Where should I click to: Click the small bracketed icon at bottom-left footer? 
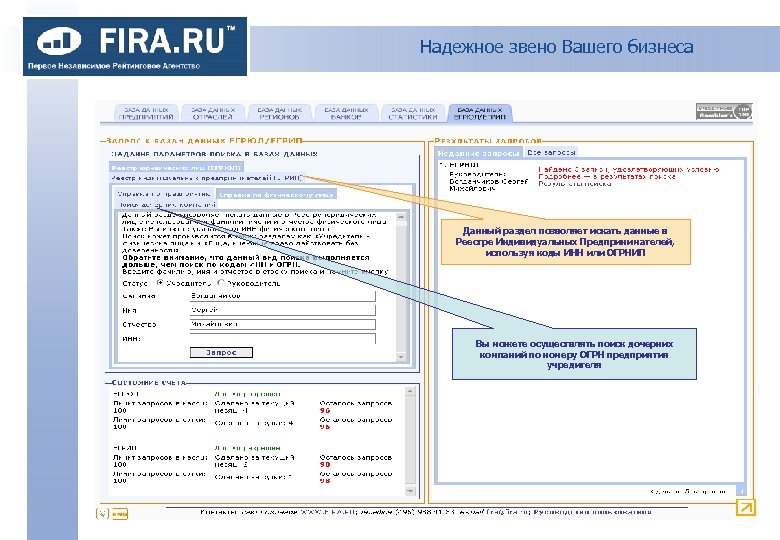(x=102, y=514)
